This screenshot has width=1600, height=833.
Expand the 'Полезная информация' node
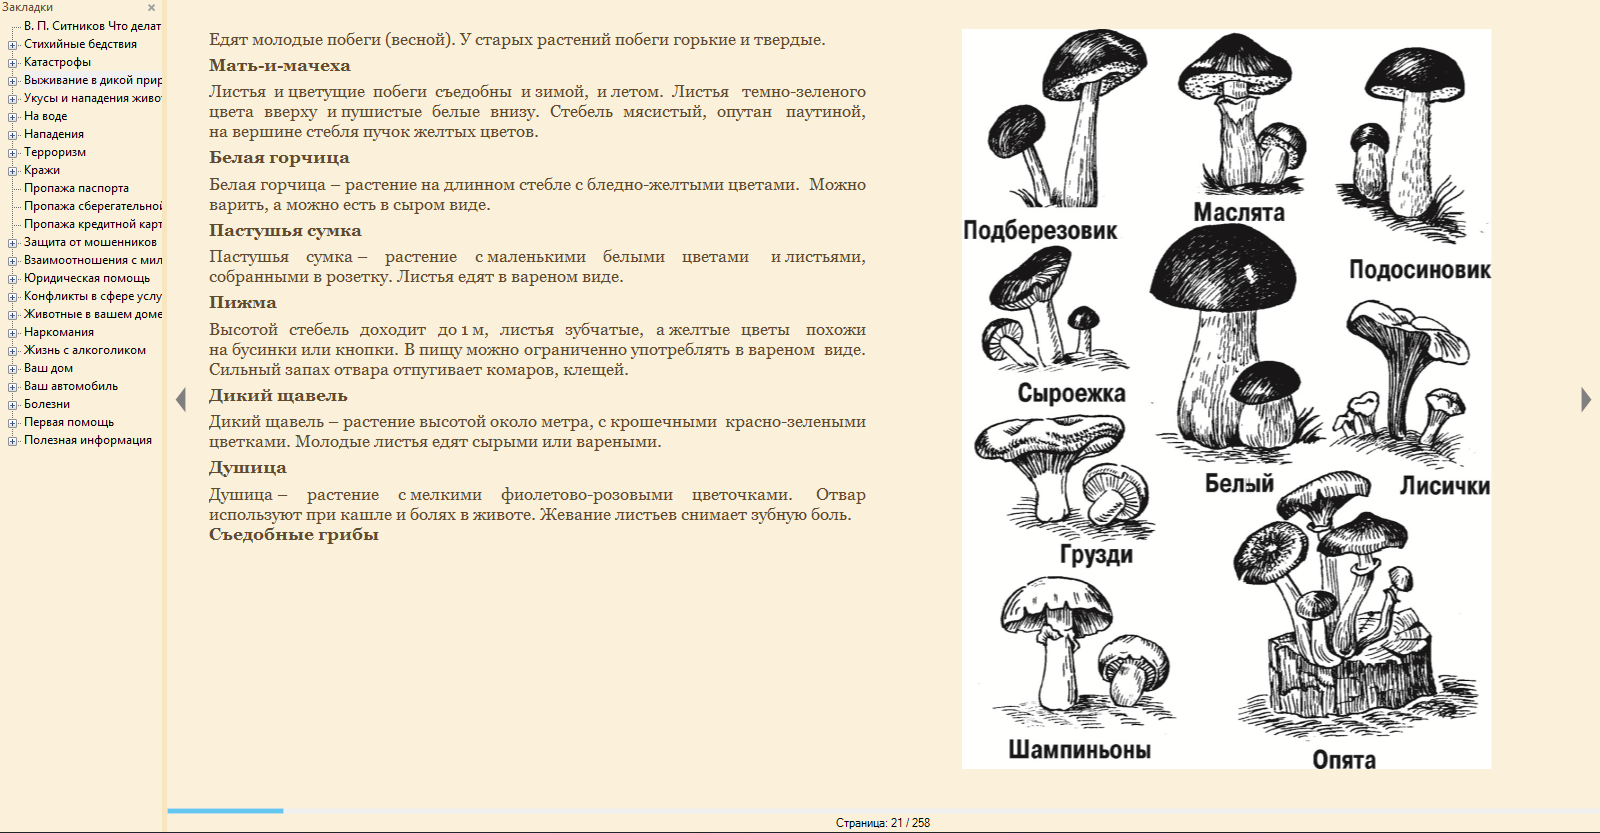12,440
